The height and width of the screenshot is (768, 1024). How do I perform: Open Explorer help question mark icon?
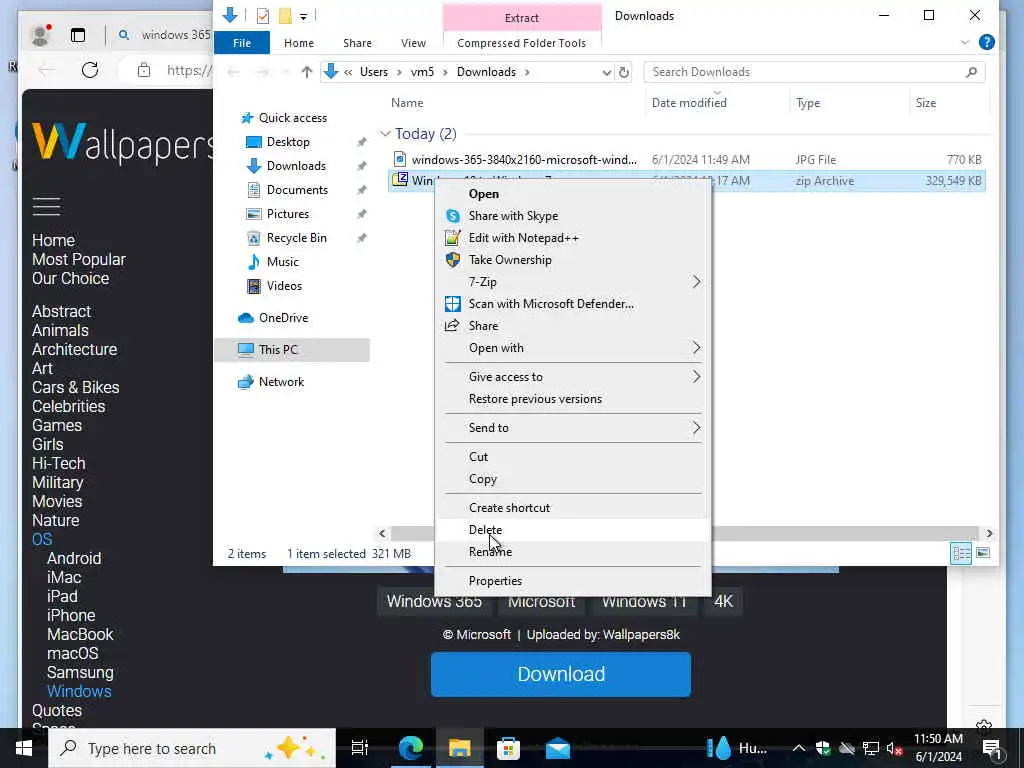point(987,42)
